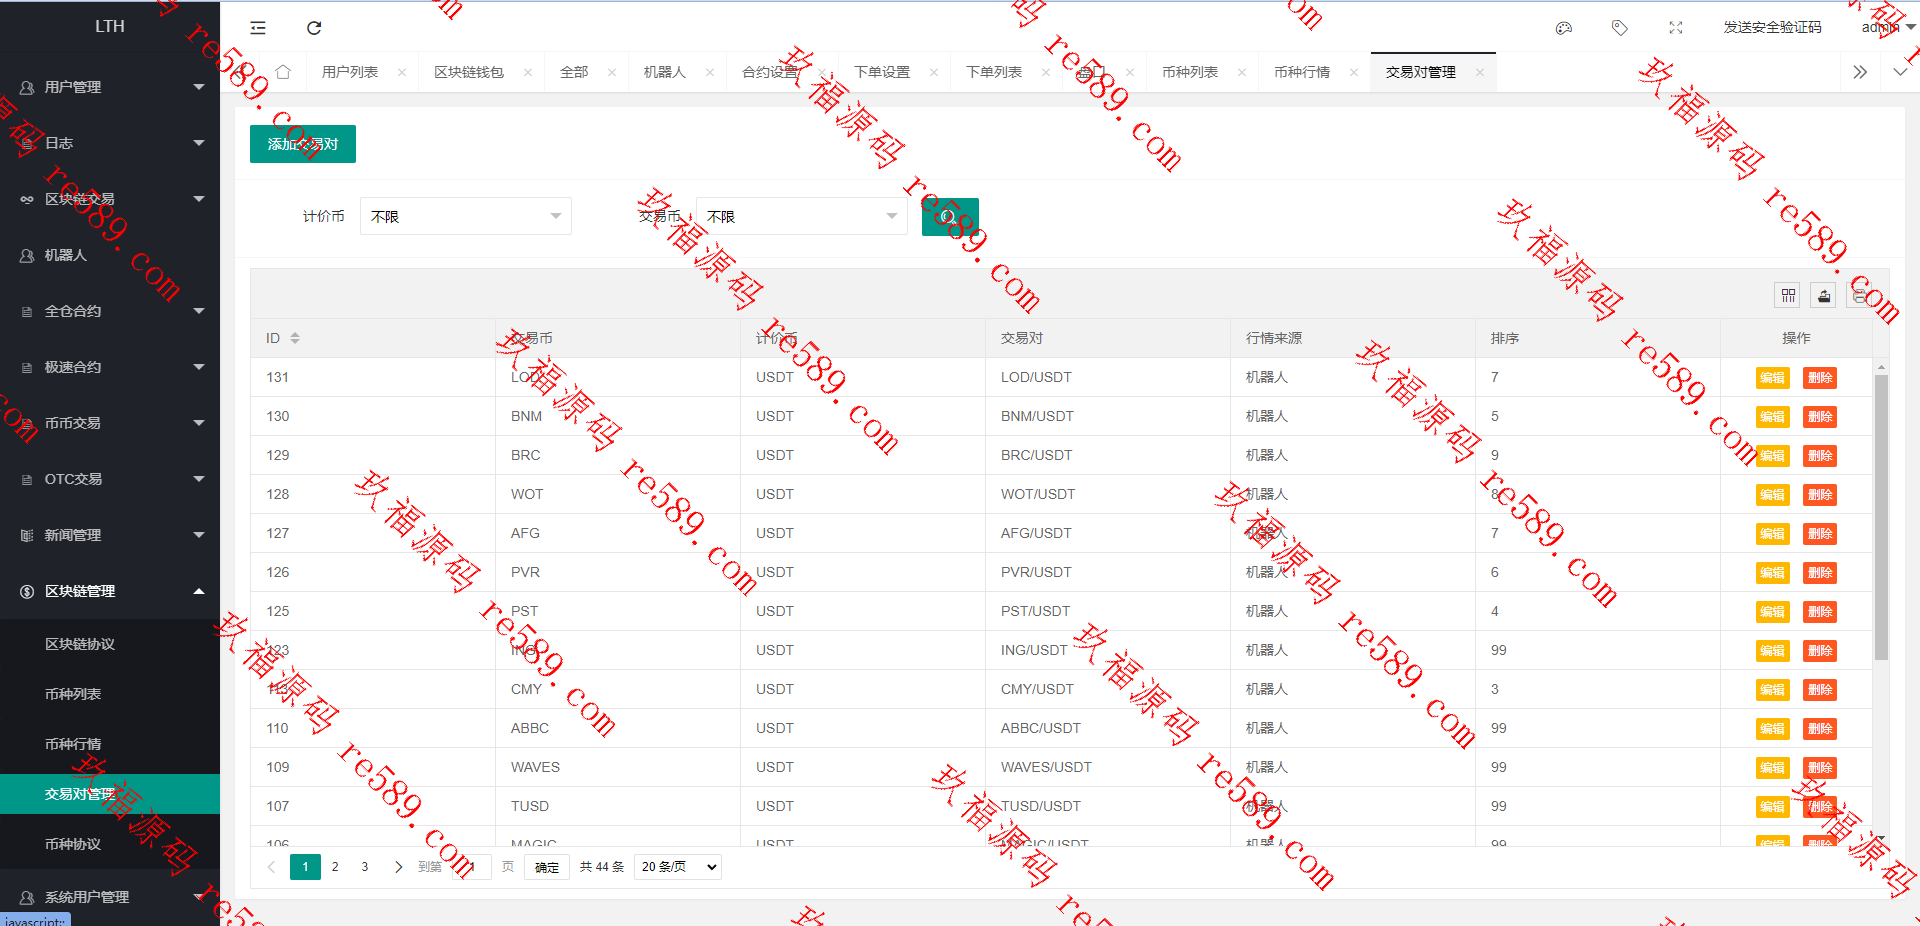The image size is (1920, 926).
Task: Export the table with the export icon
Action: click(1824, 295)
